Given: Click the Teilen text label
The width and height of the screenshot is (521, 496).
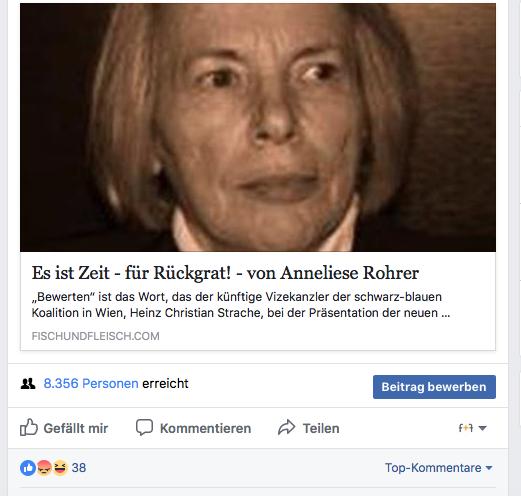Looking at the screenshot, I should pos(321,428).
